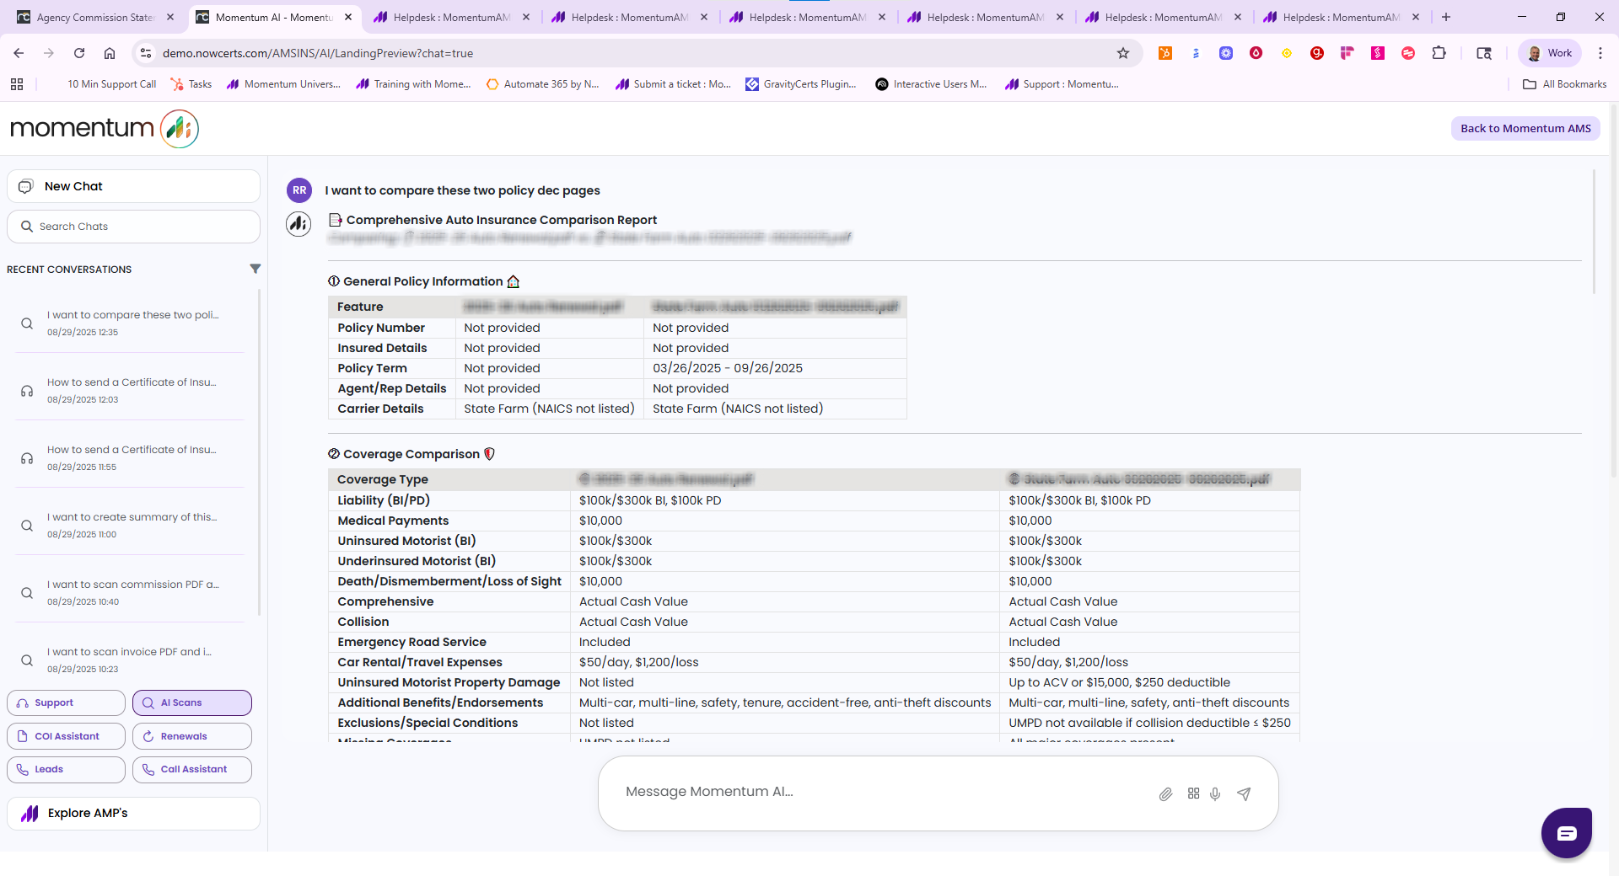Open Support : Momentum bookmark
The height and width of the screenshot is (876, 1619).
coord(1061,84)
